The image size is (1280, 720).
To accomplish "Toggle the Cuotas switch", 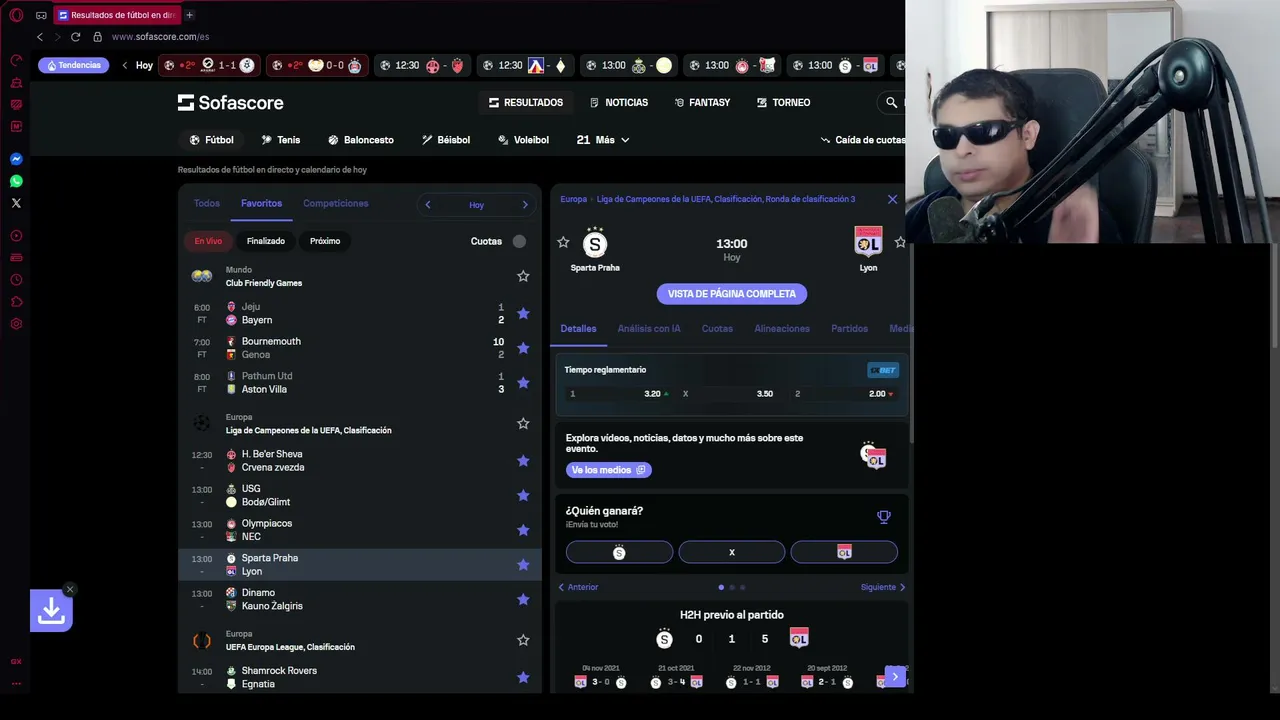I will click(519, 241).
